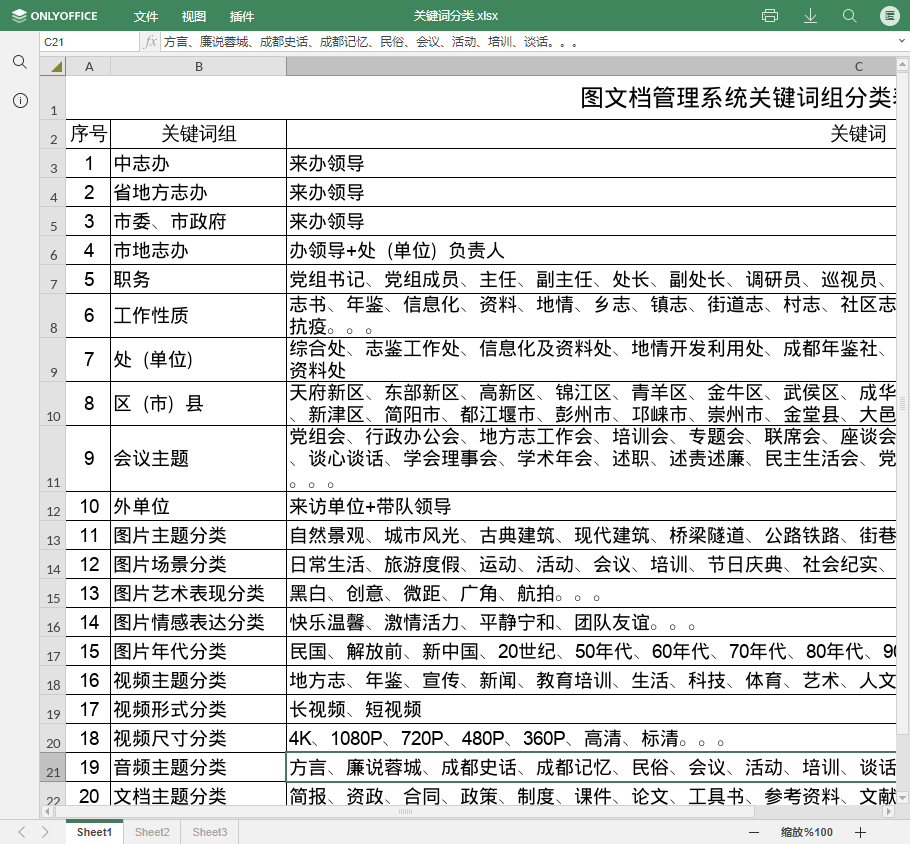
Task: Click the C21 cell name box
Action: [88, 42]
